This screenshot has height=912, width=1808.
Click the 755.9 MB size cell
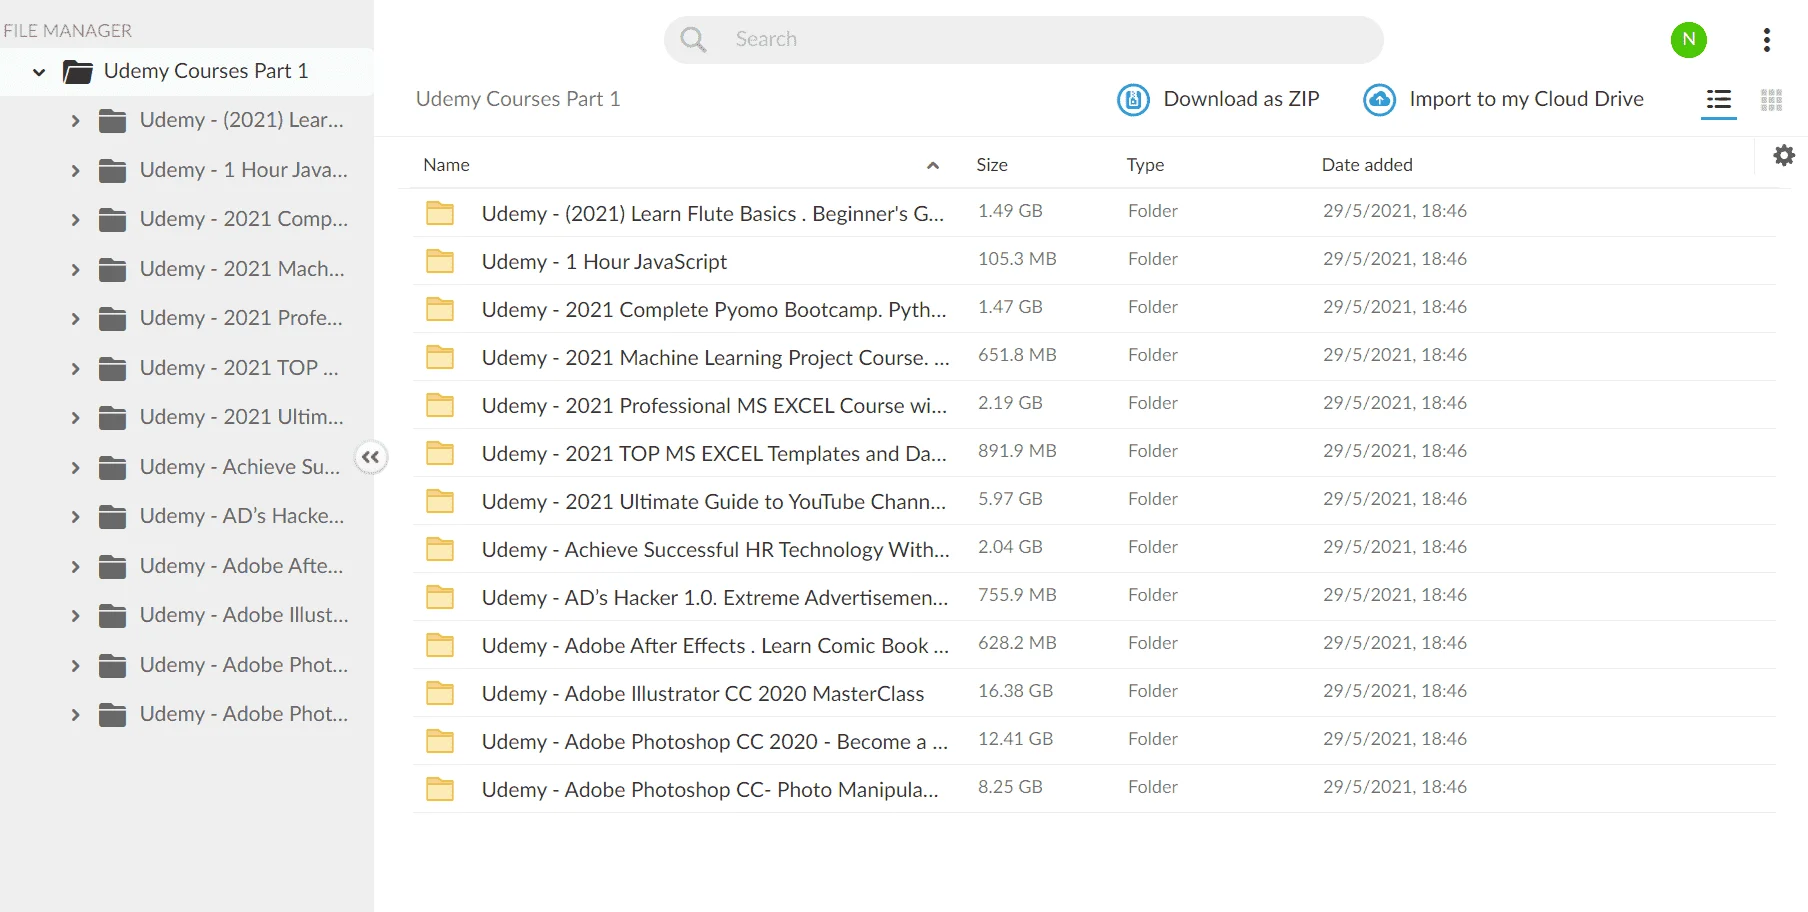tap(1017, 595)
